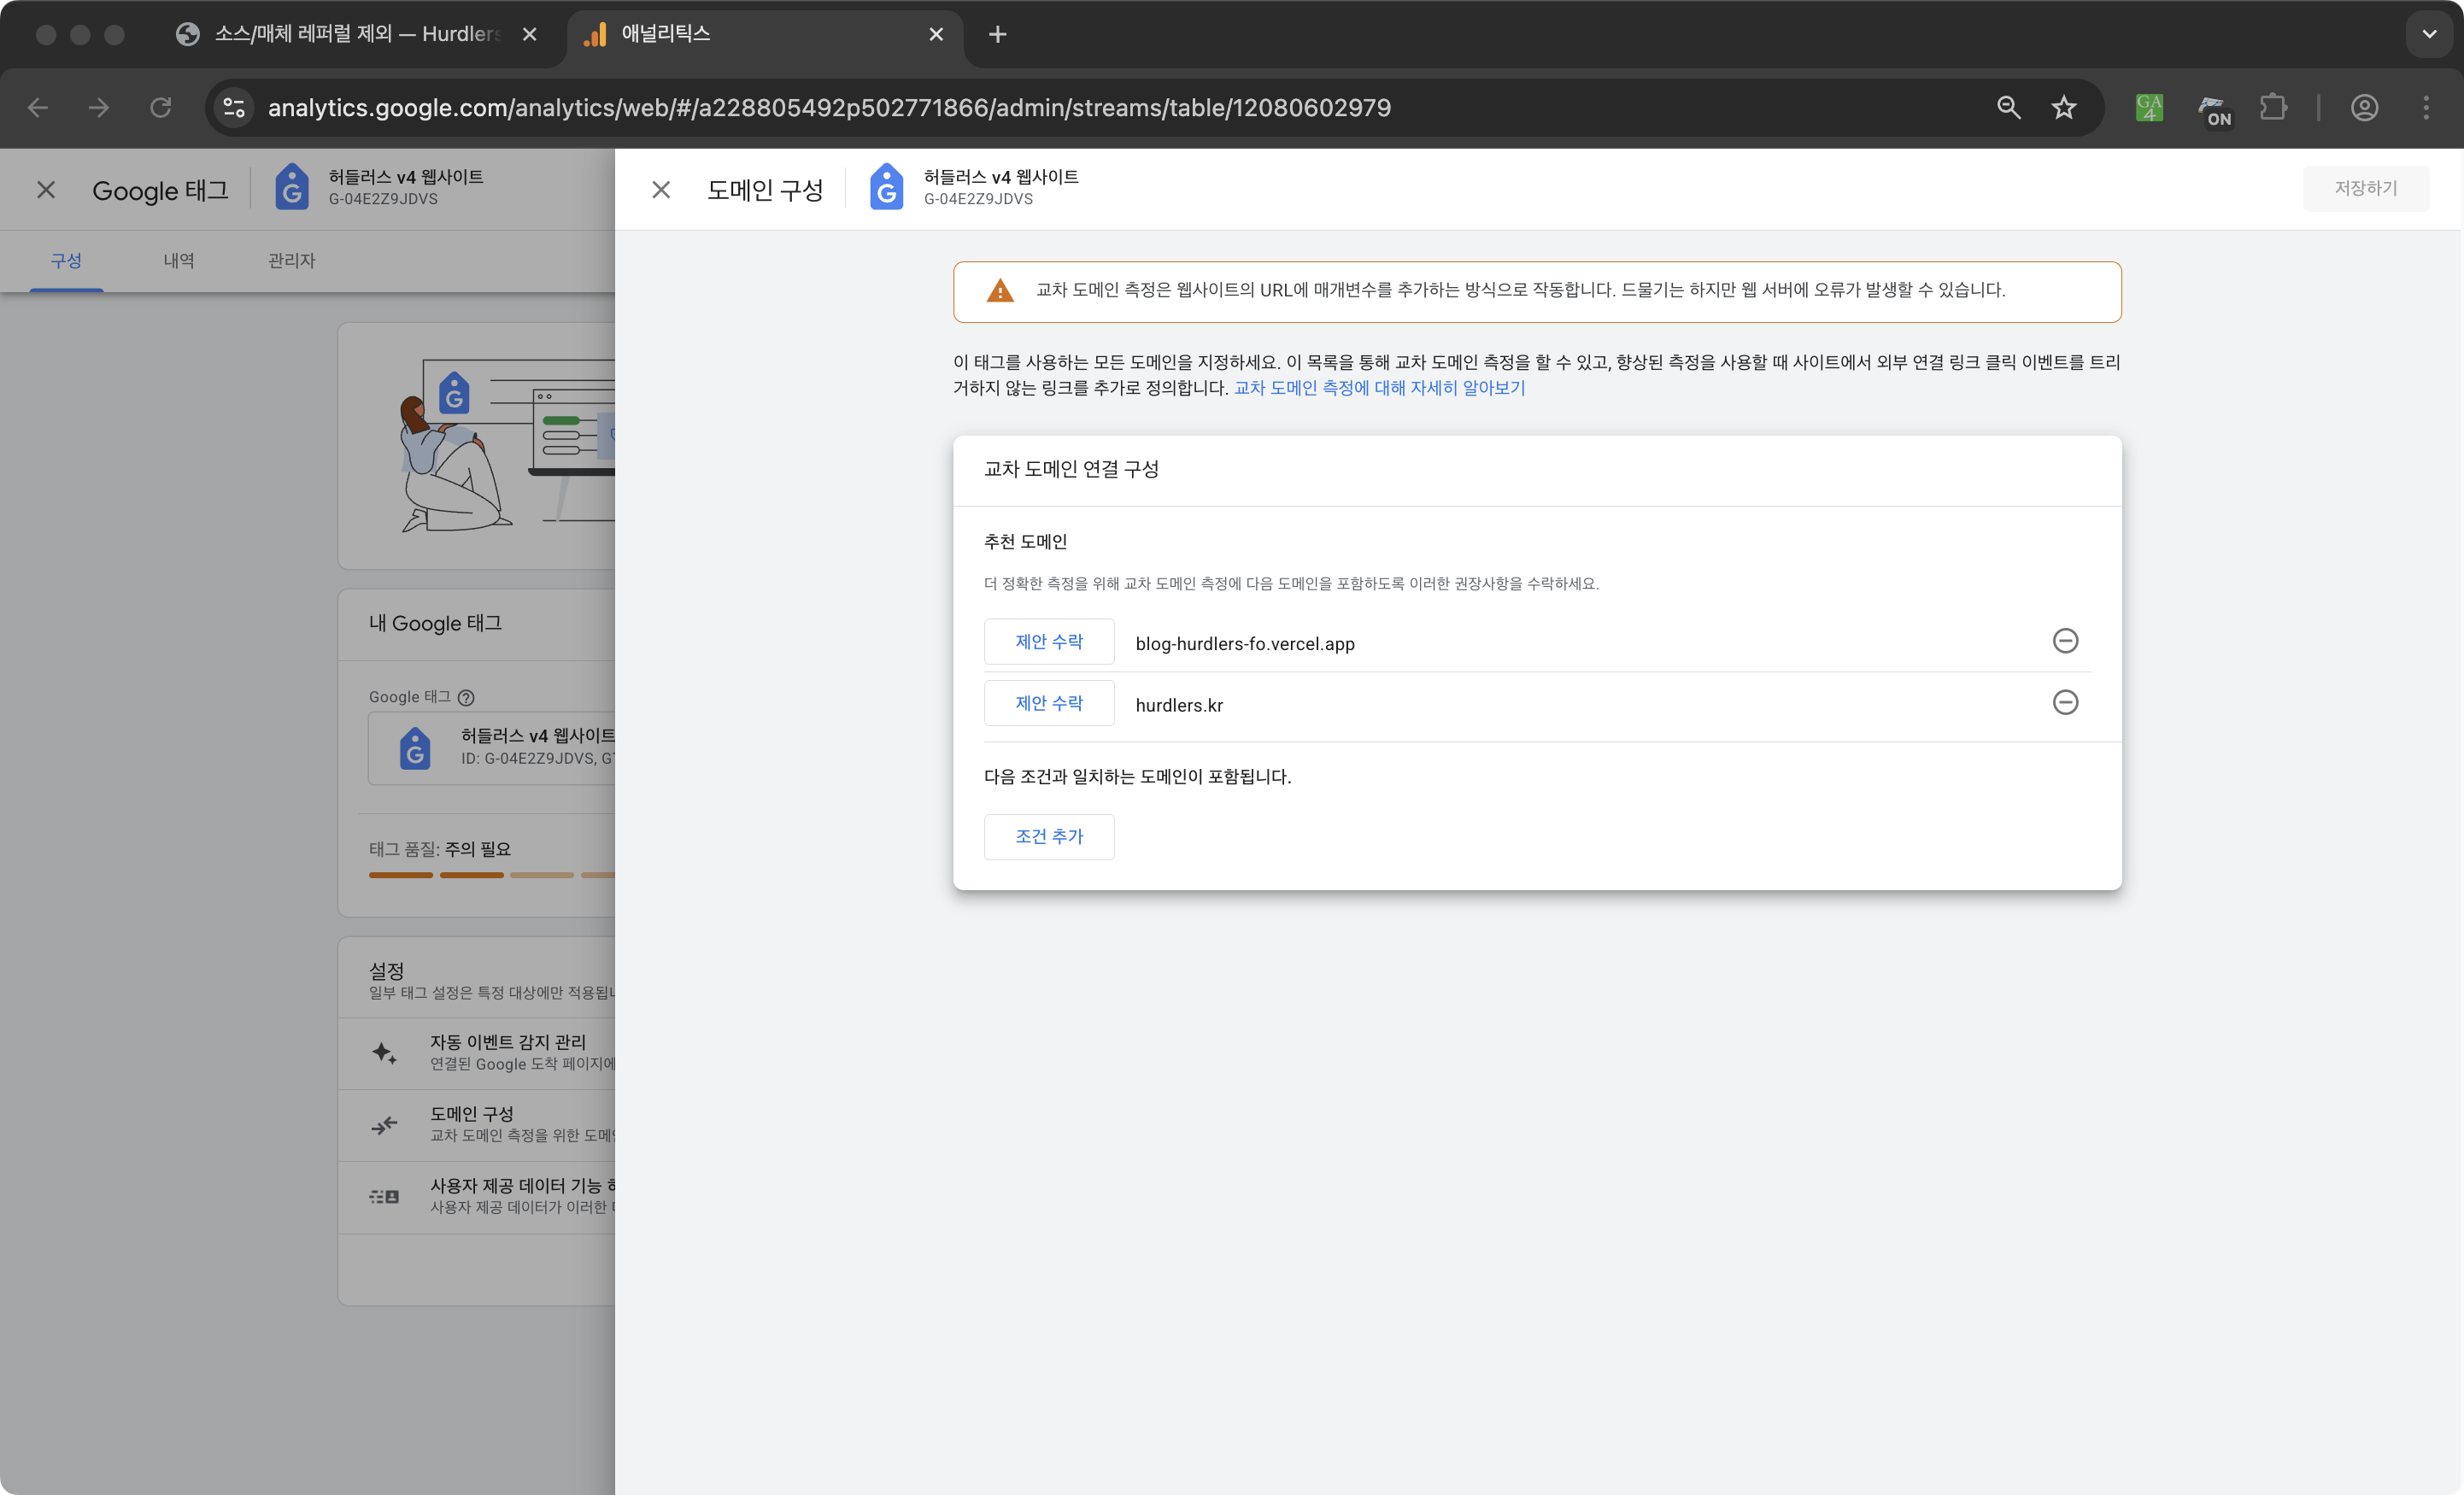
Task: Click the Google tag icon in 도메인 구성 header
Action: pyautogui.click(x=886, y=188)
